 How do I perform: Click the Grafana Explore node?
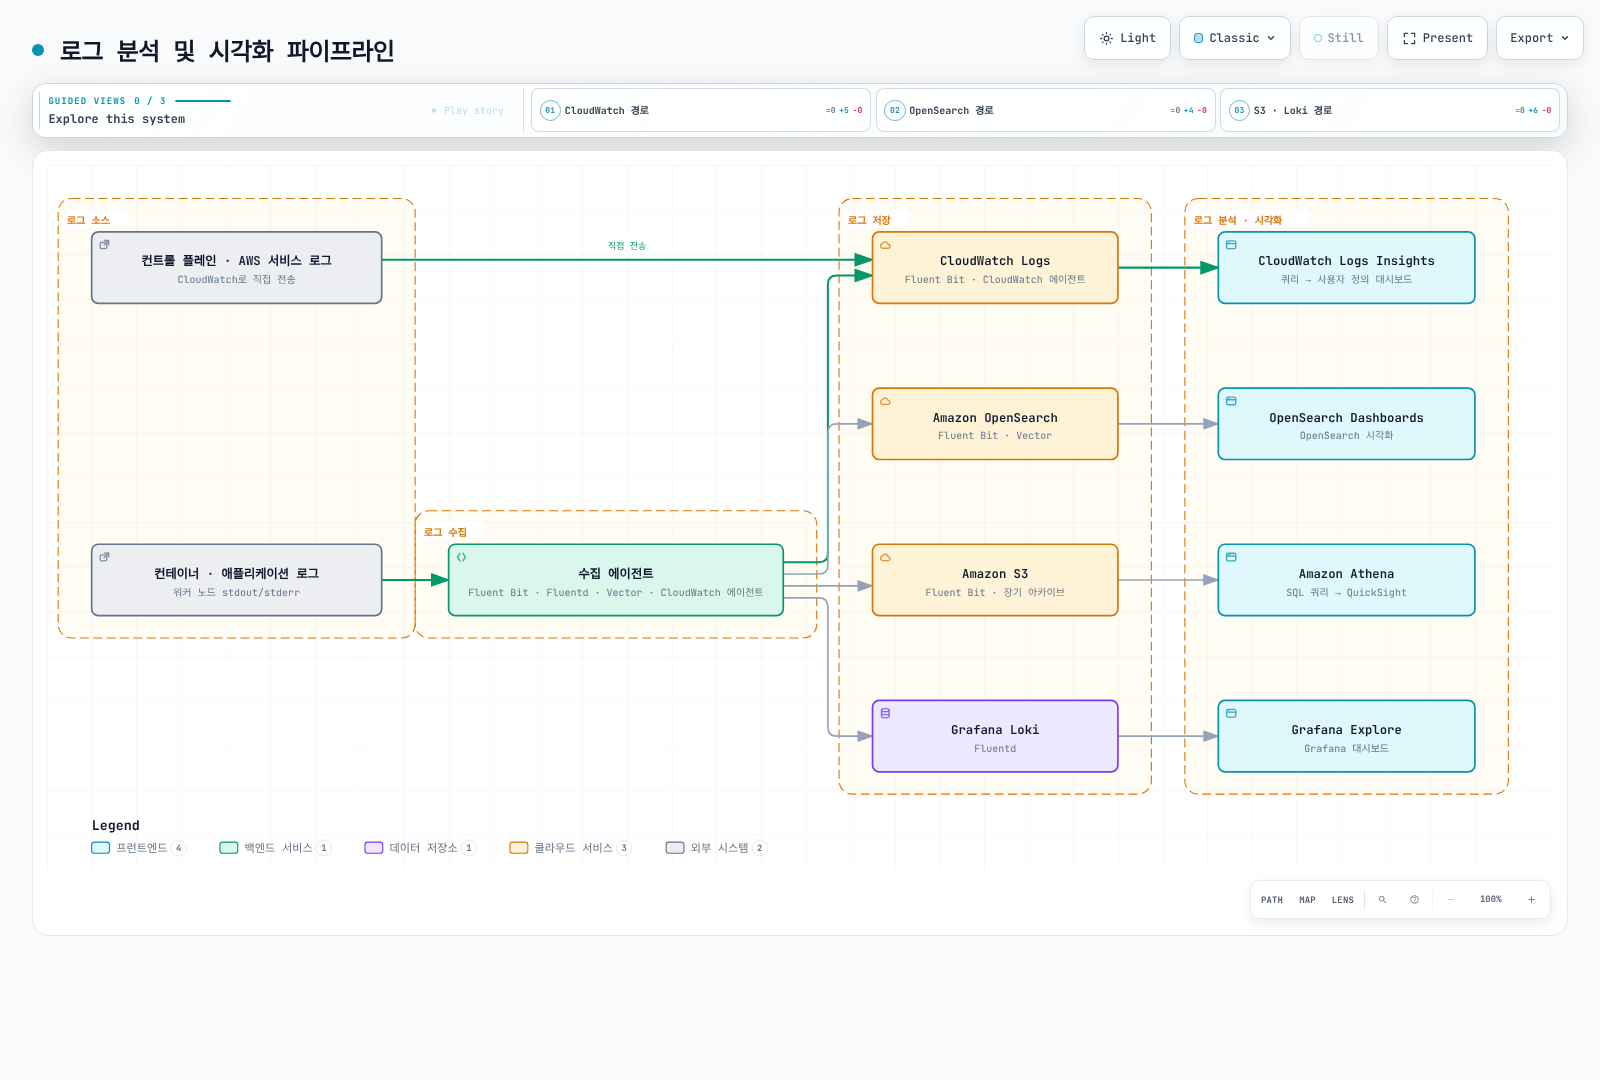1346,736
